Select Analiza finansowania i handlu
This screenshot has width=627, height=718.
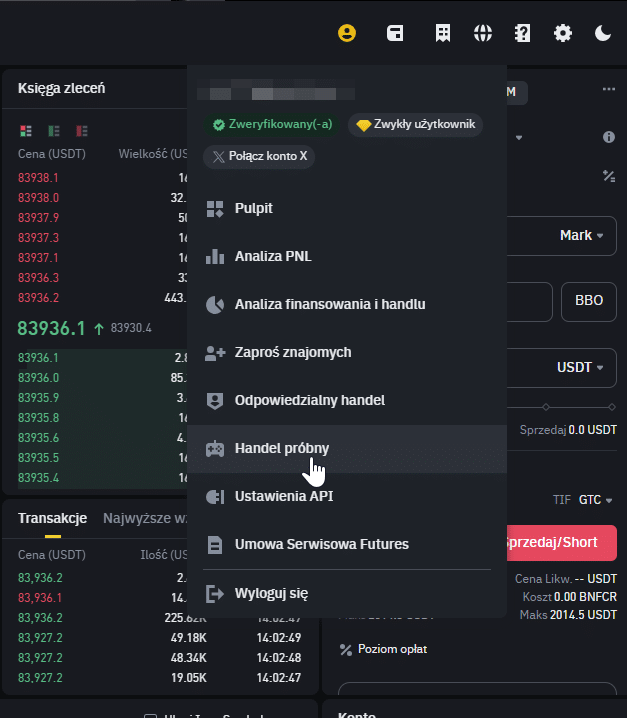click(347, 305)
